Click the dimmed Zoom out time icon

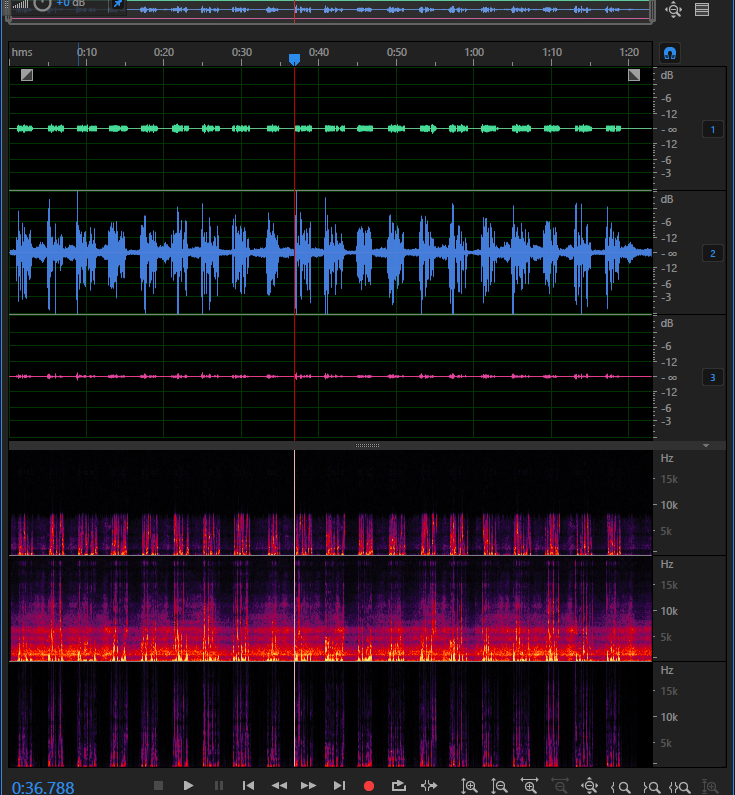click(x=560, y=786)
